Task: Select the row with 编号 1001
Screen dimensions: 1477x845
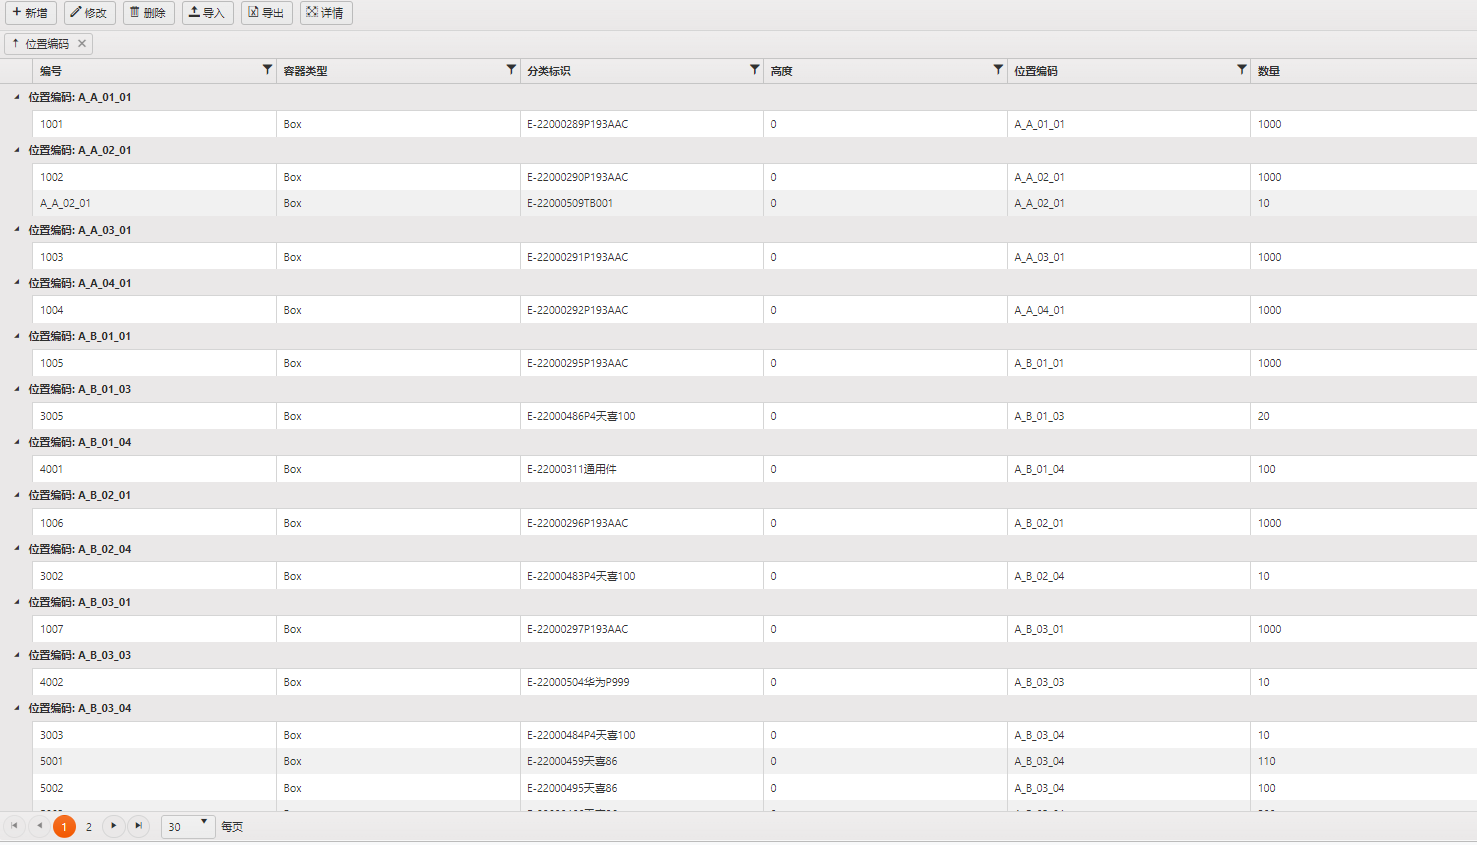Action: [x=150, y=123]
